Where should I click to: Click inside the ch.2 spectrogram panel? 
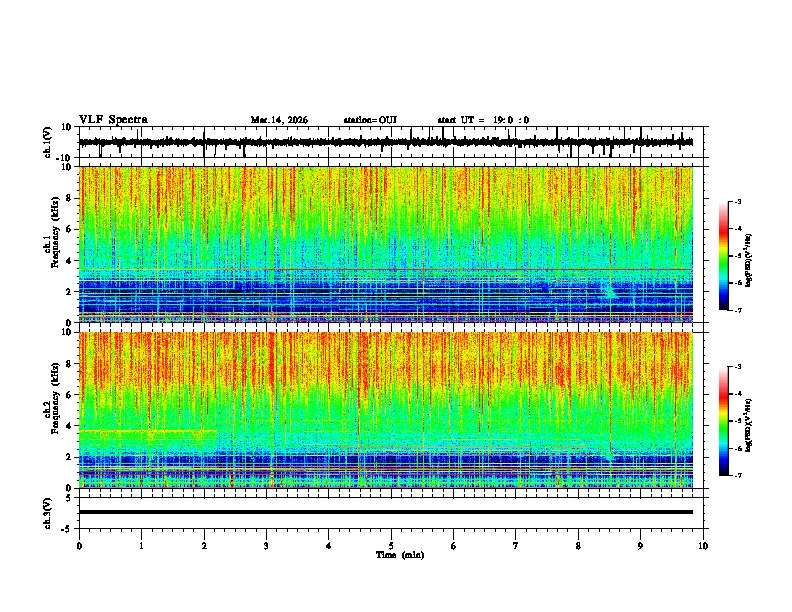click(x=386, y=410)
